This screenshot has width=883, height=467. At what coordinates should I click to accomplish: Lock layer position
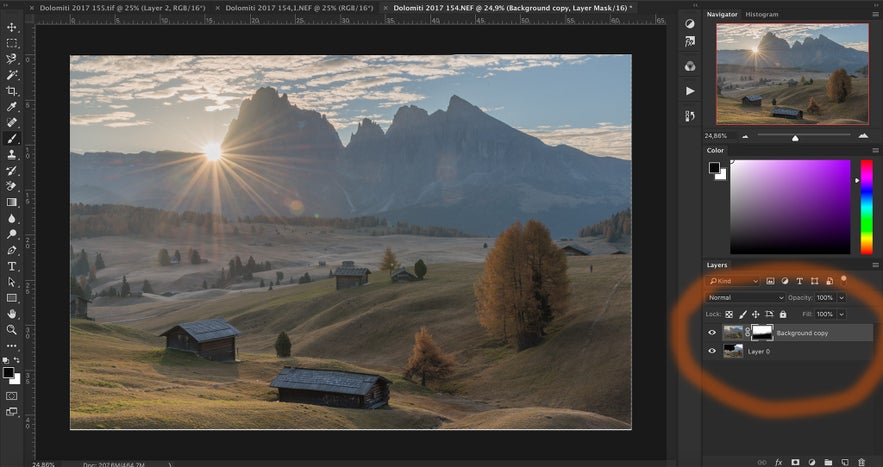coord(756,314)
